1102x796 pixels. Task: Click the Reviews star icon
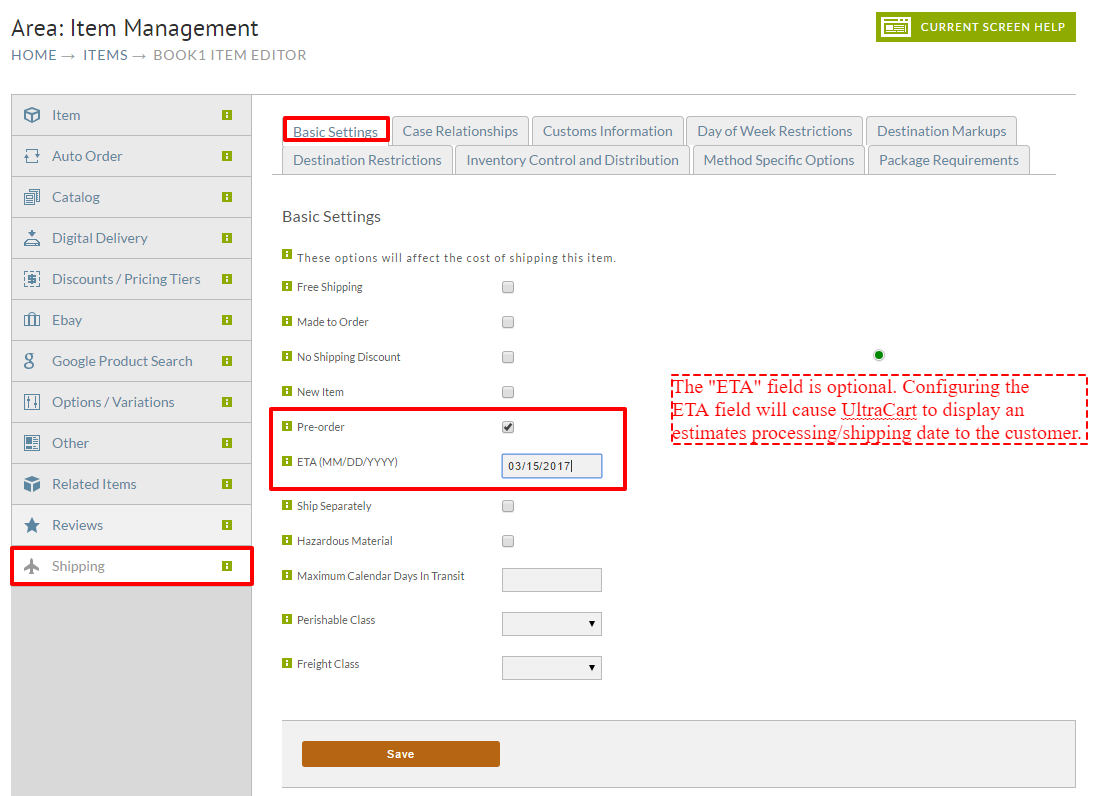[x=32, y=525]
